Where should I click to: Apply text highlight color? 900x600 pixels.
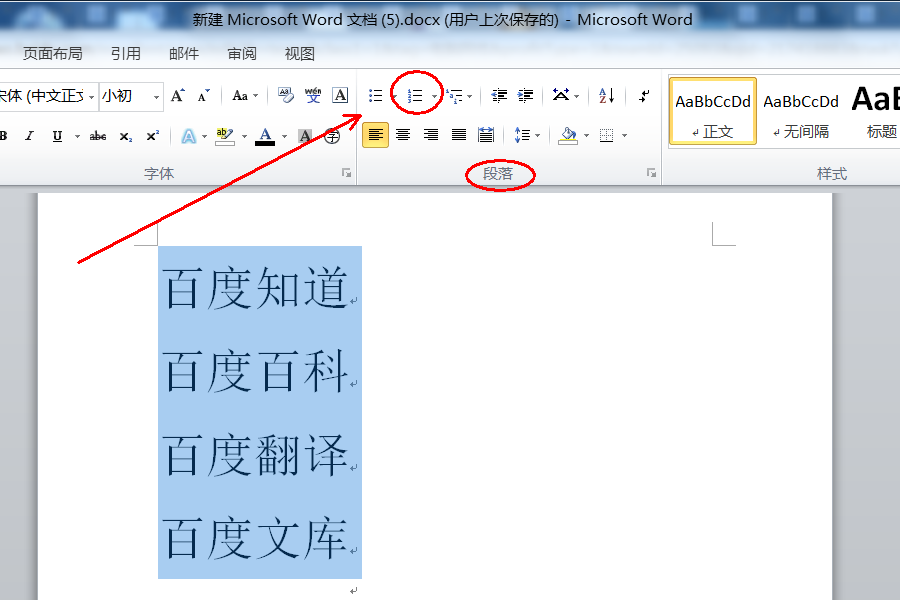point(224,136)
